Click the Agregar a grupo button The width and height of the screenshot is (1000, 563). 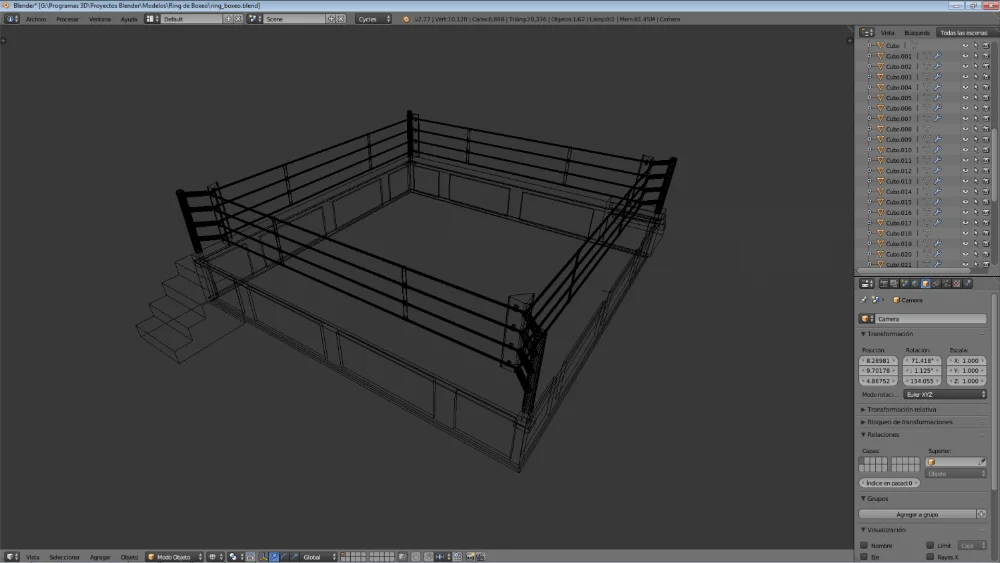[x=916, y=514]
